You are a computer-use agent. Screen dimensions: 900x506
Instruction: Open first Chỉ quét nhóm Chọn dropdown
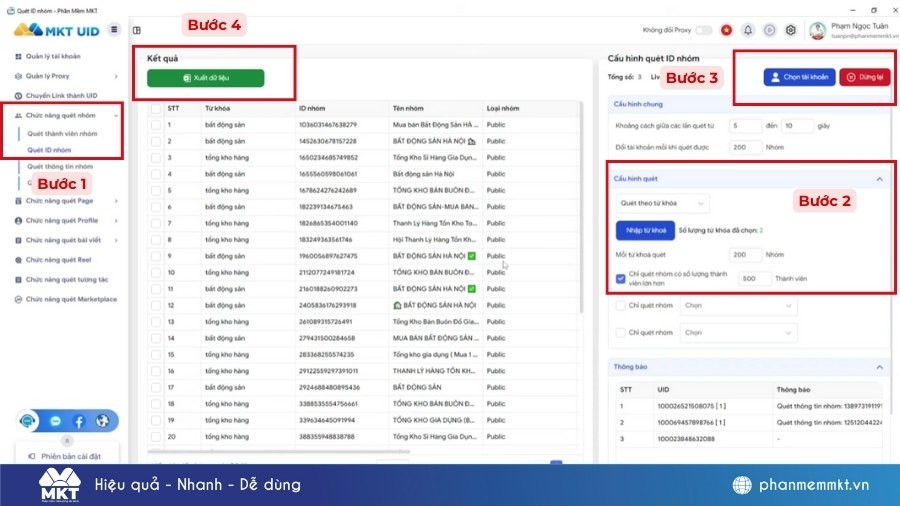[738, 306]
